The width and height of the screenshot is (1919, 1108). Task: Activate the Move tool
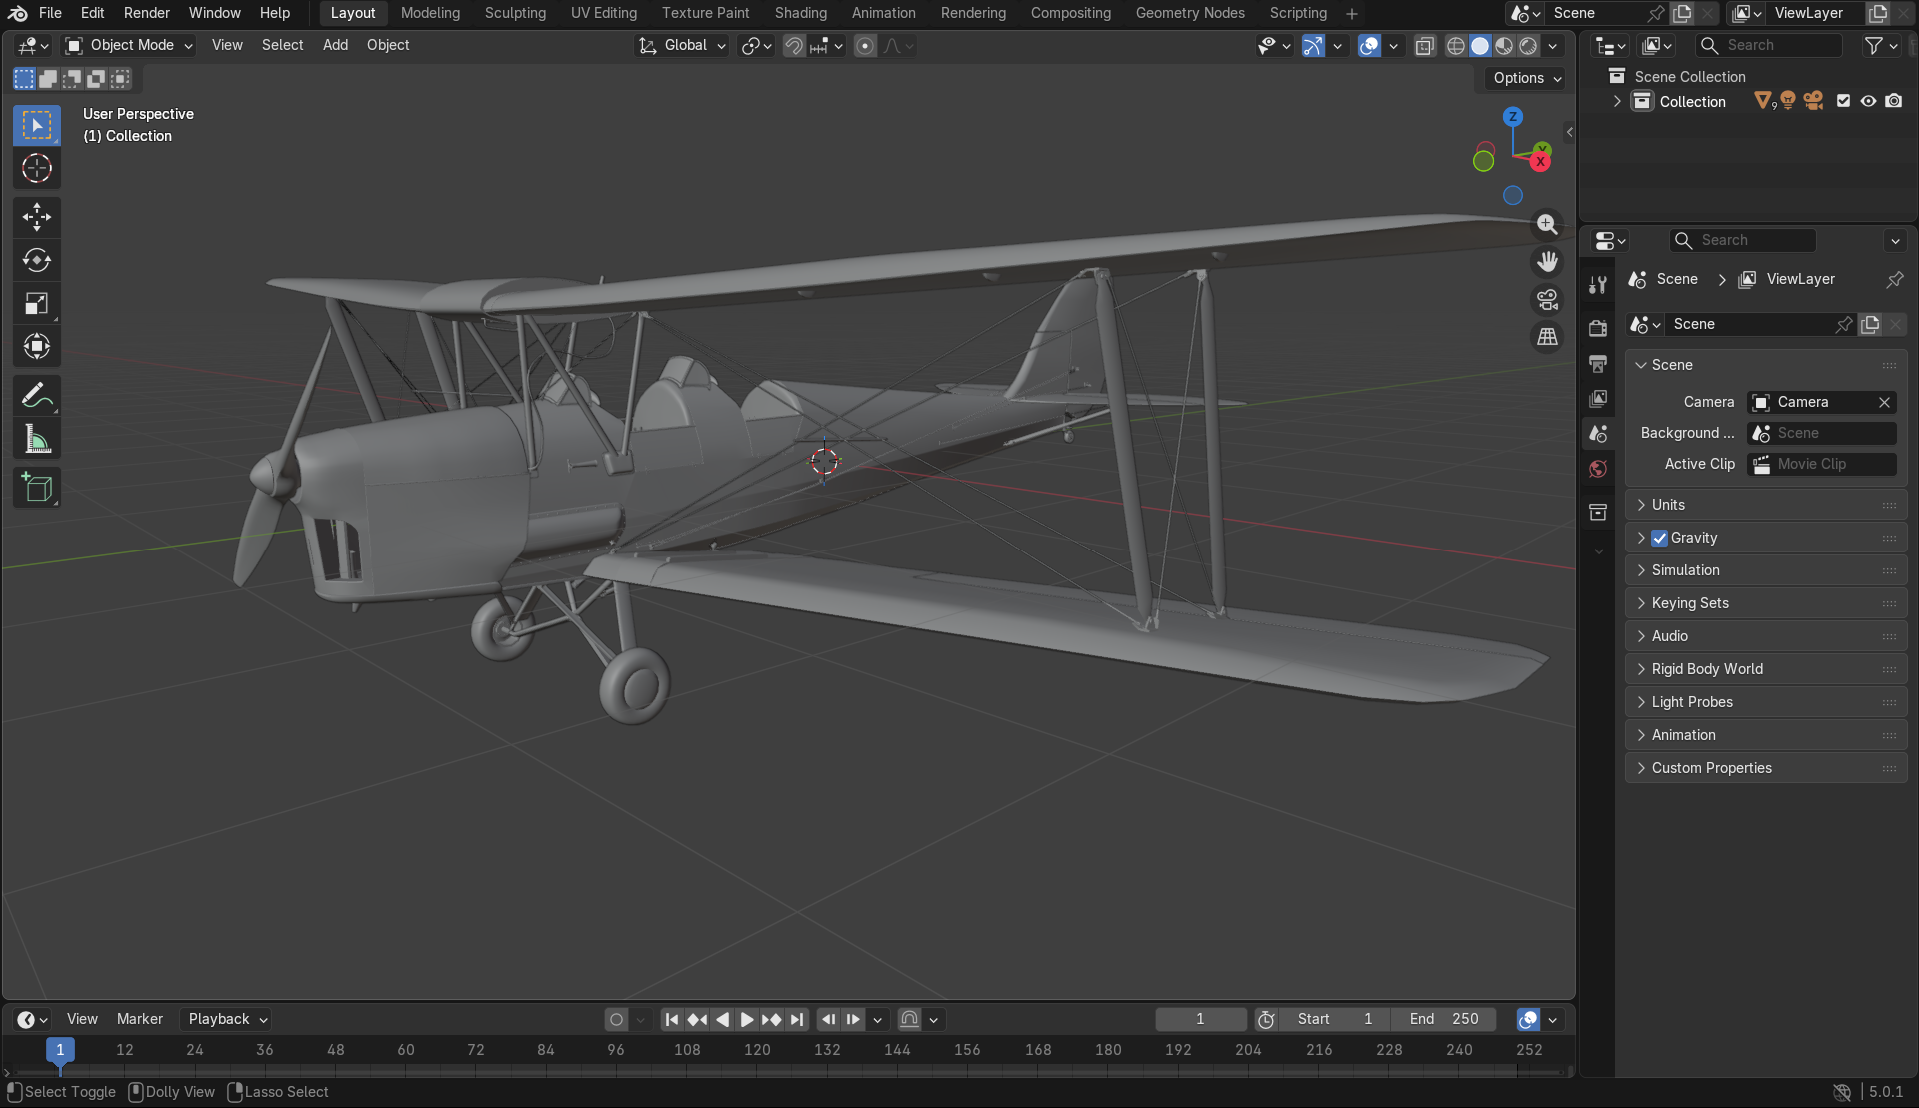coord(37,217)
